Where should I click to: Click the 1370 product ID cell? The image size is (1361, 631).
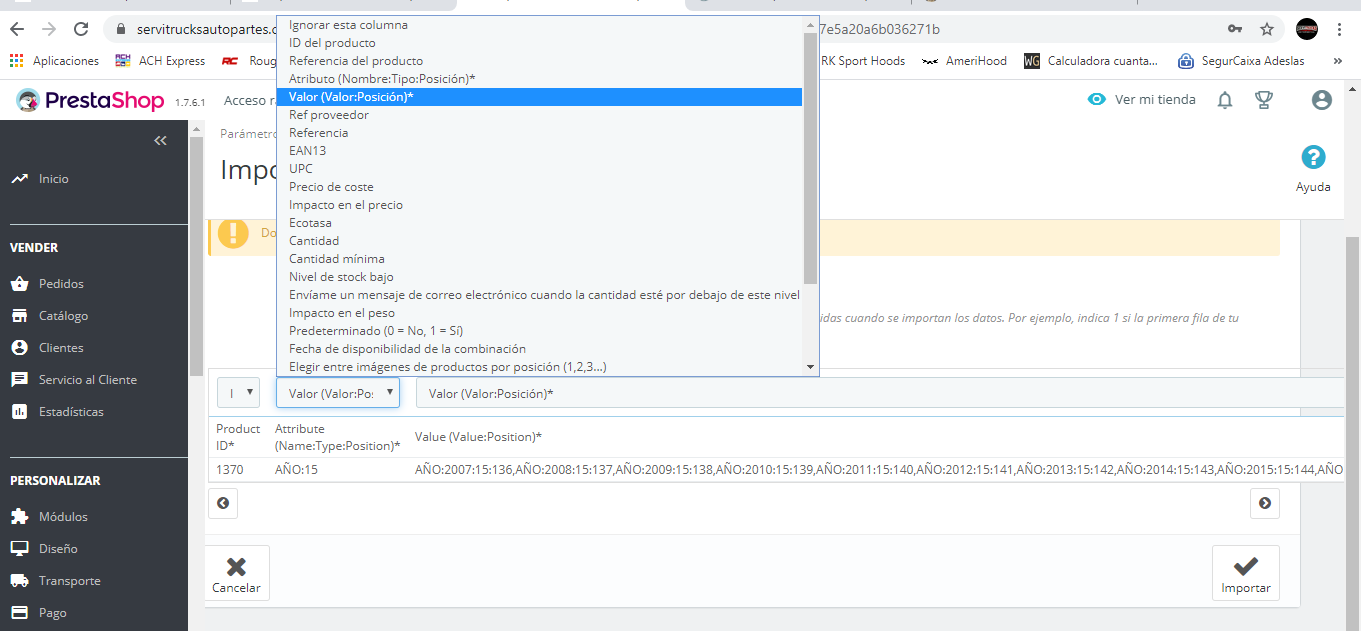click(230, 469)
